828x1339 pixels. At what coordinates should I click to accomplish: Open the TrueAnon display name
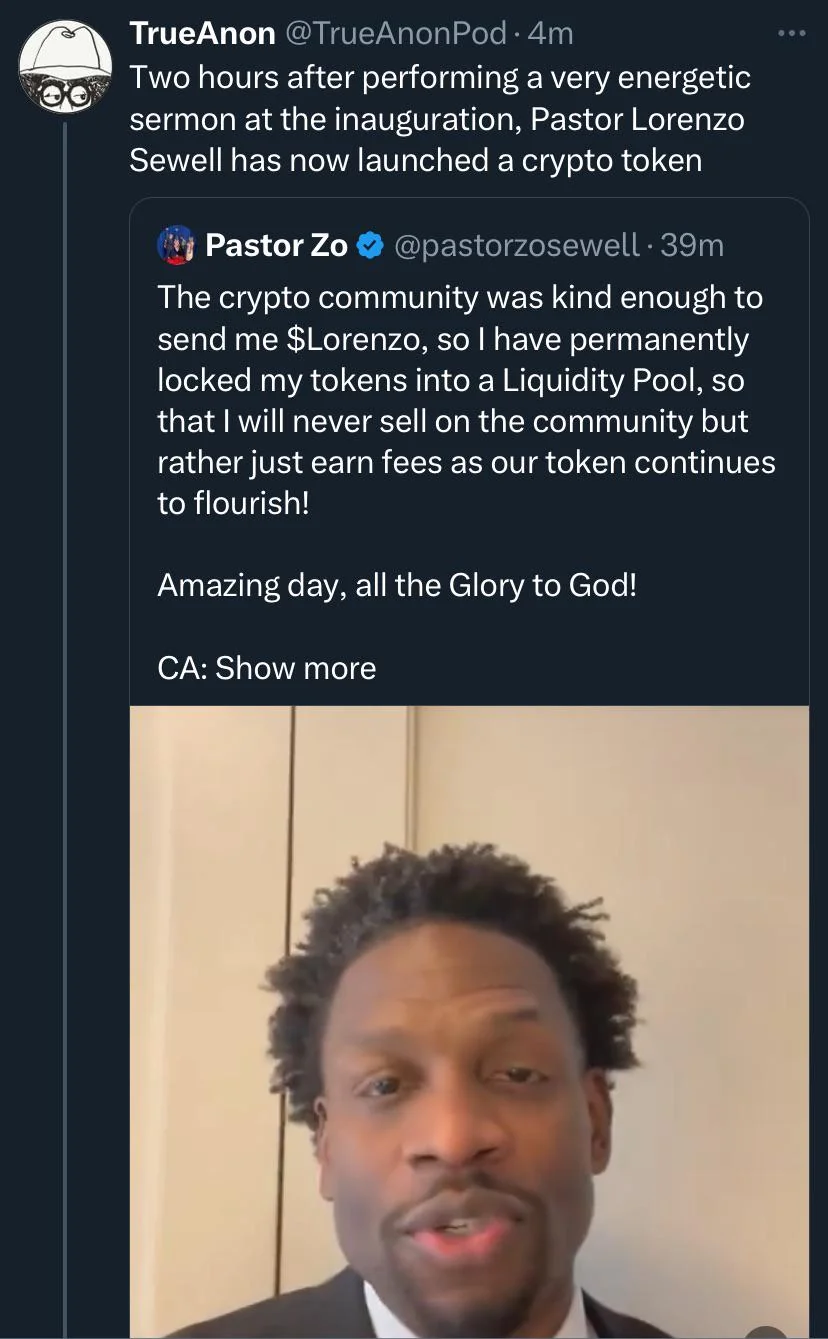pyautogui.click(x=202, y=33)
